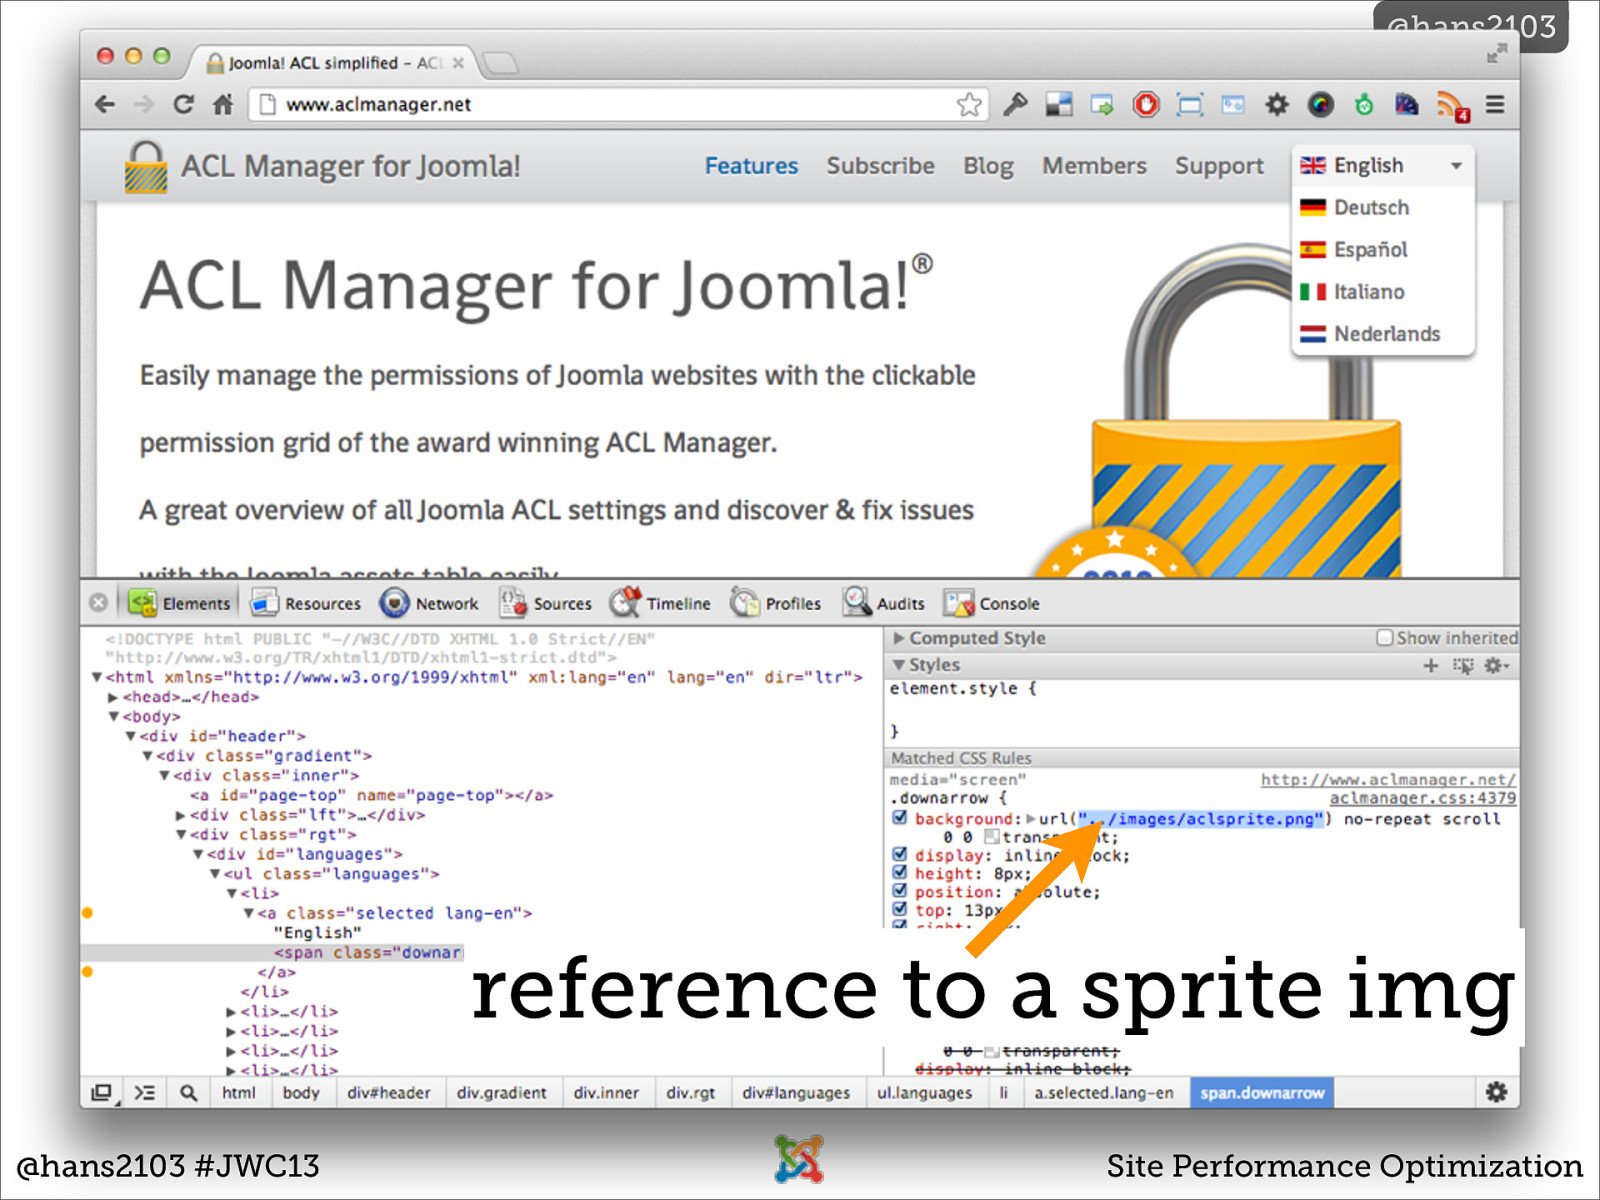The width and height of the screenshot is (1600, 1200).
Task: Collapse the Styles section
Action: (x=898, y=665)
